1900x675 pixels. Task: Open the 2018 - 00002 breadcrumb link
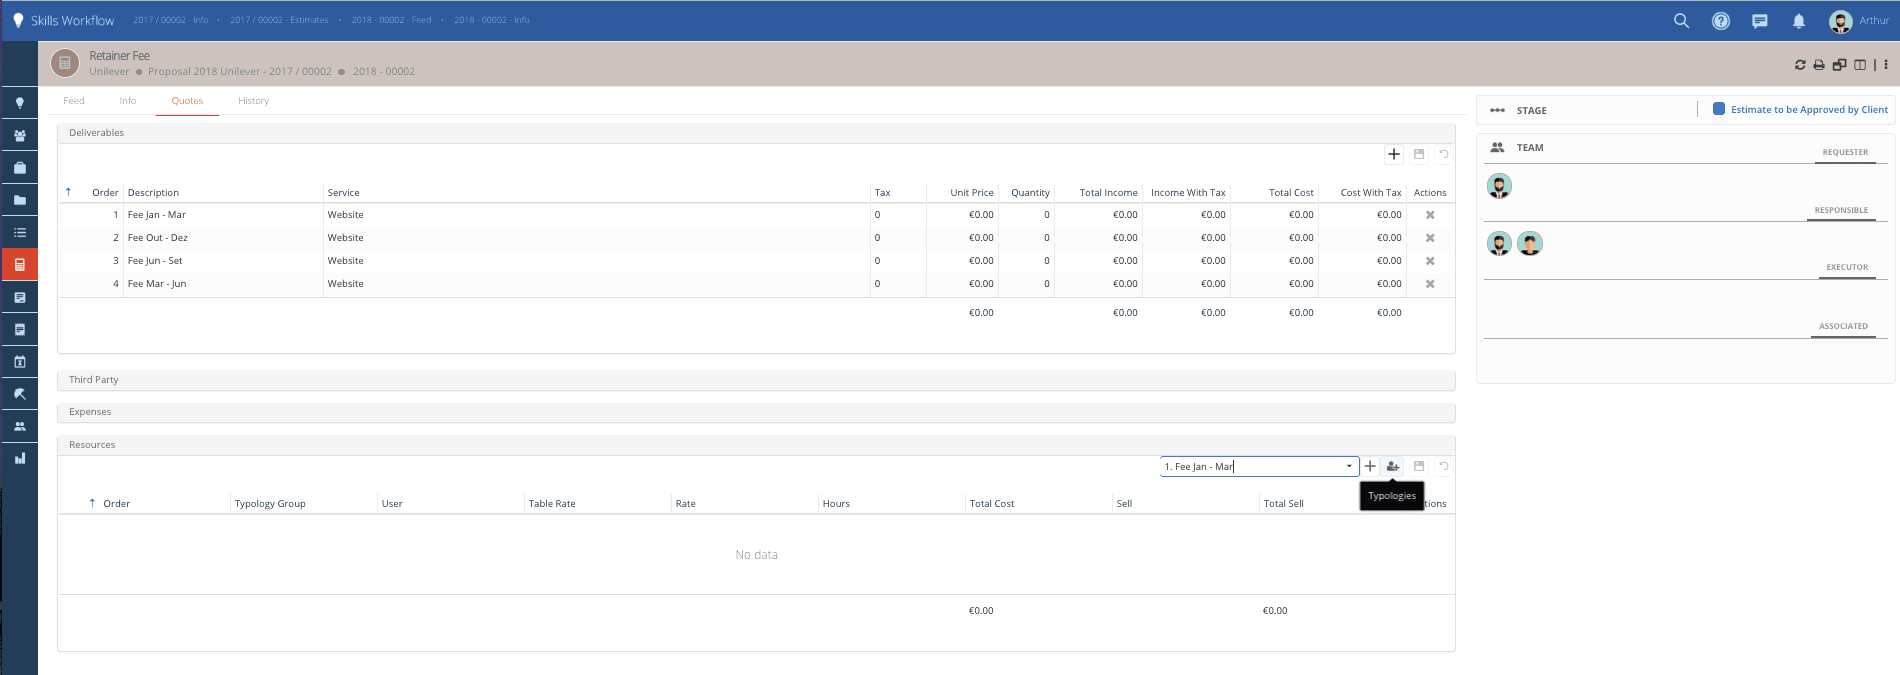point(383,72)
